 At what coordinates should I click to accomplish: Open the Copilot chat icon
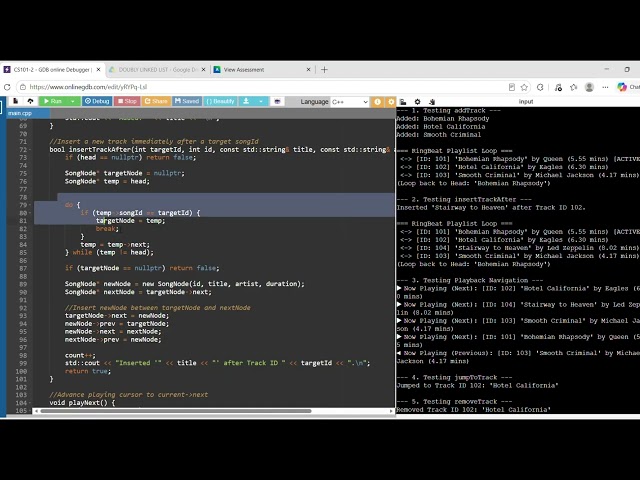pos(622,87)
